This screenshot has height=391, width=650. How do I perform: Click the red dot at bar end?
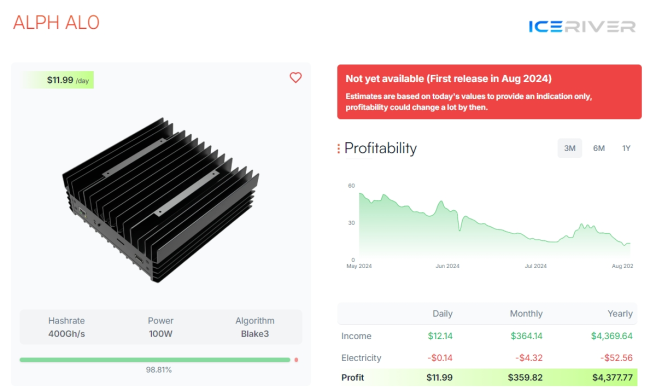(296, 360)
